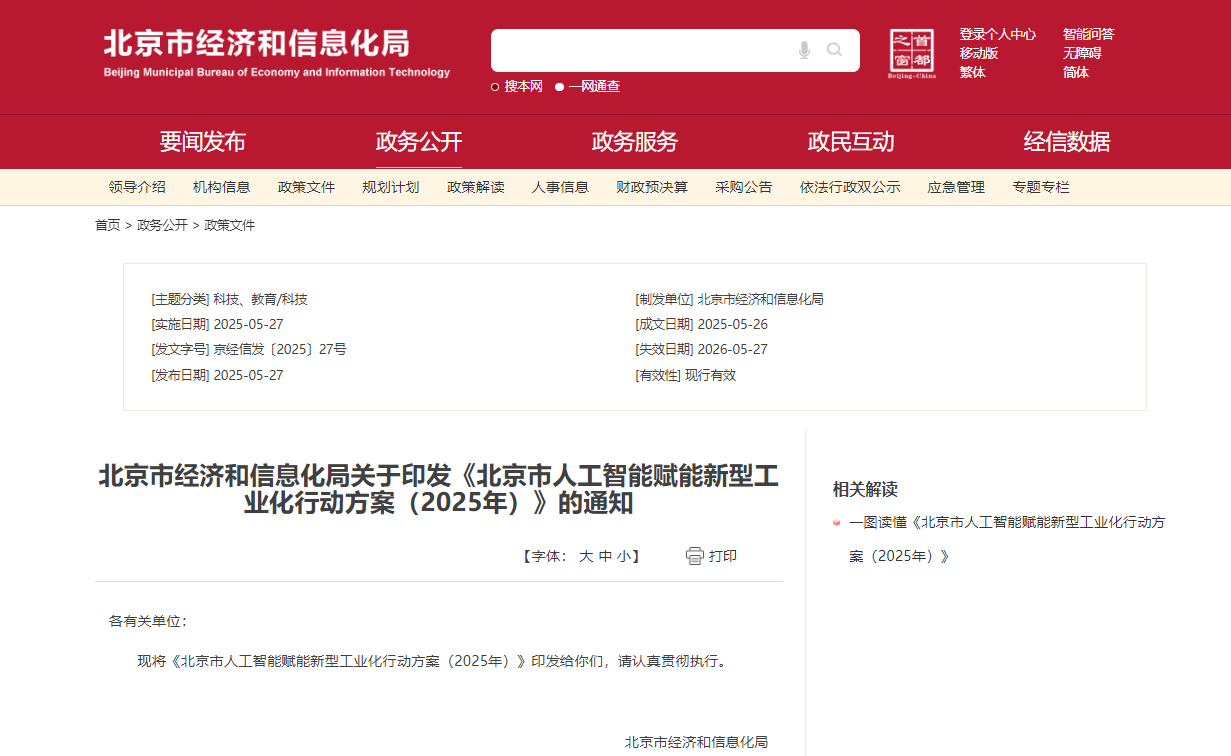Image resolution: width=1231 pixels, height=756 pixels.
Task: Click 首页 in the breadcrumb
Action: [x=107, y=225]
